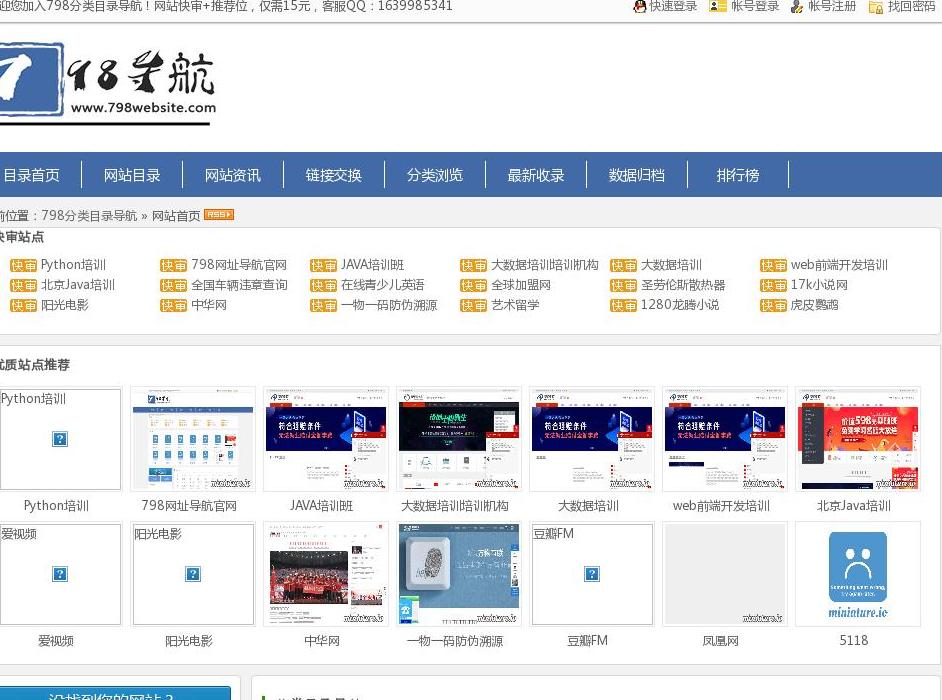Open the 凤凰网 blank thumbnail
Viewport: 942px width, 700px height.
click(x=725, y=574)
